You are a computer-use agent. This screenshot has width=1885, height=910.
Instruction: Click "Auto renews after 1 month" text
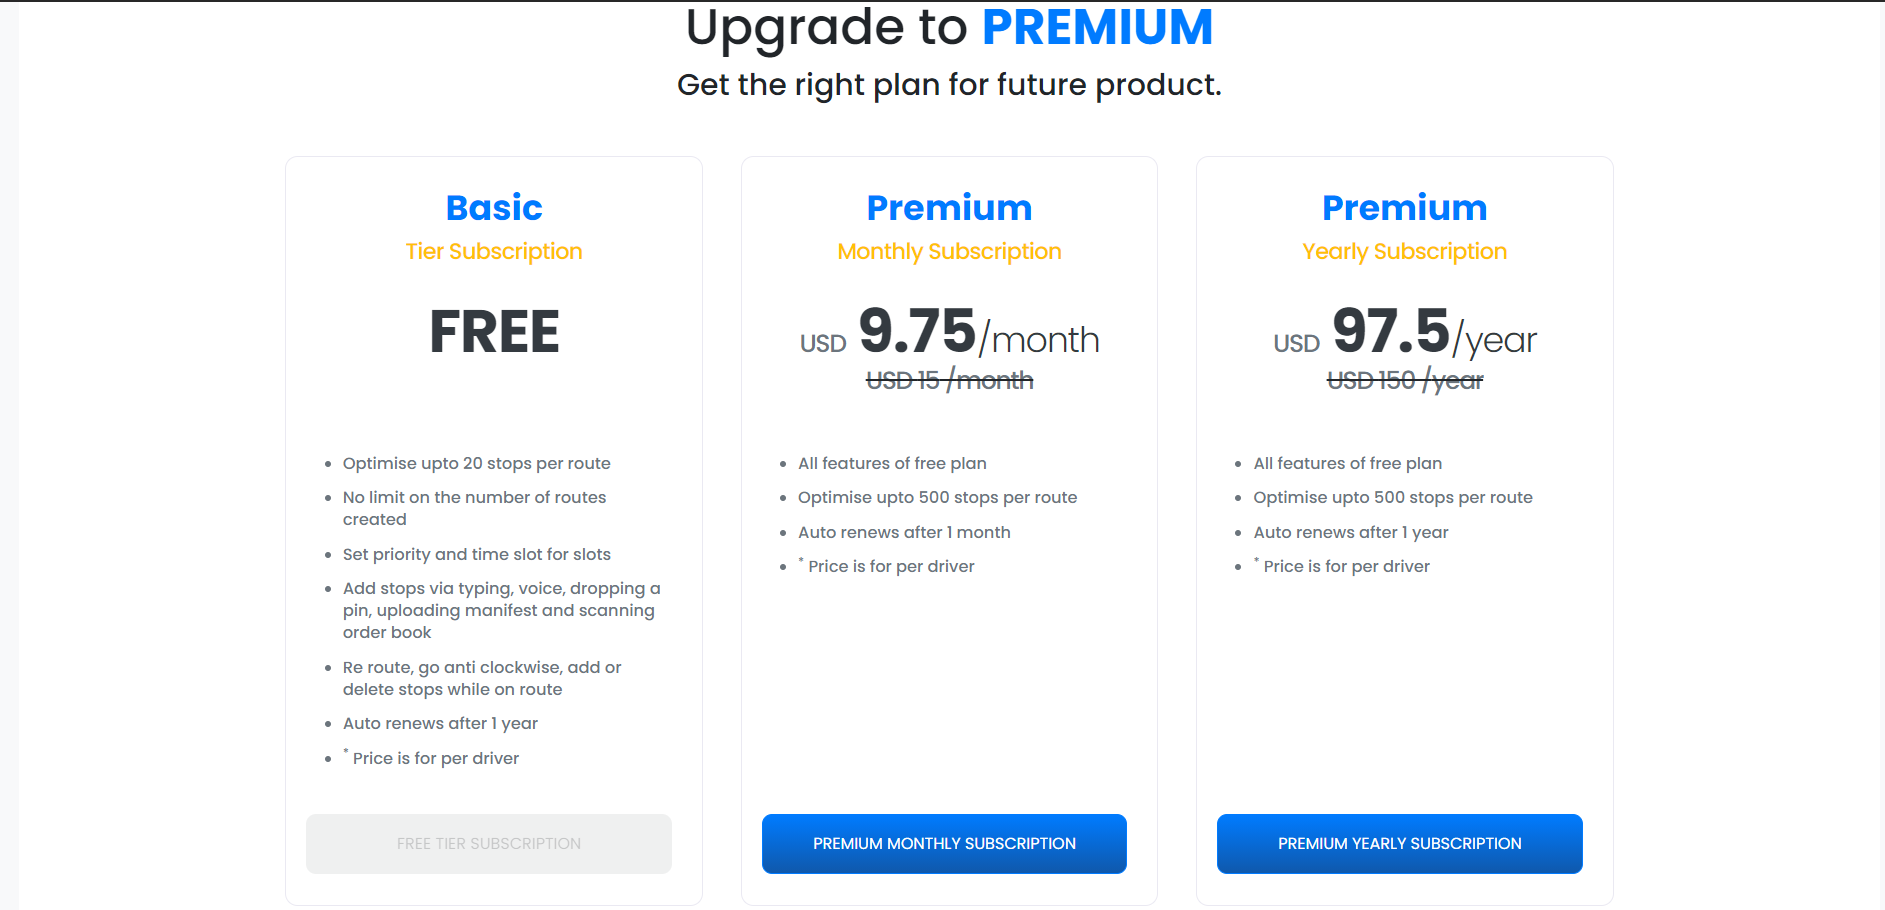click(904, 532)
